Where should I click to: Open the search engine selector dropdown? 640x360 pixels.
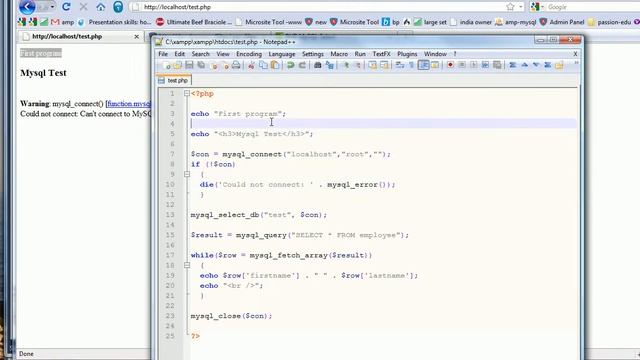point(537,7)
